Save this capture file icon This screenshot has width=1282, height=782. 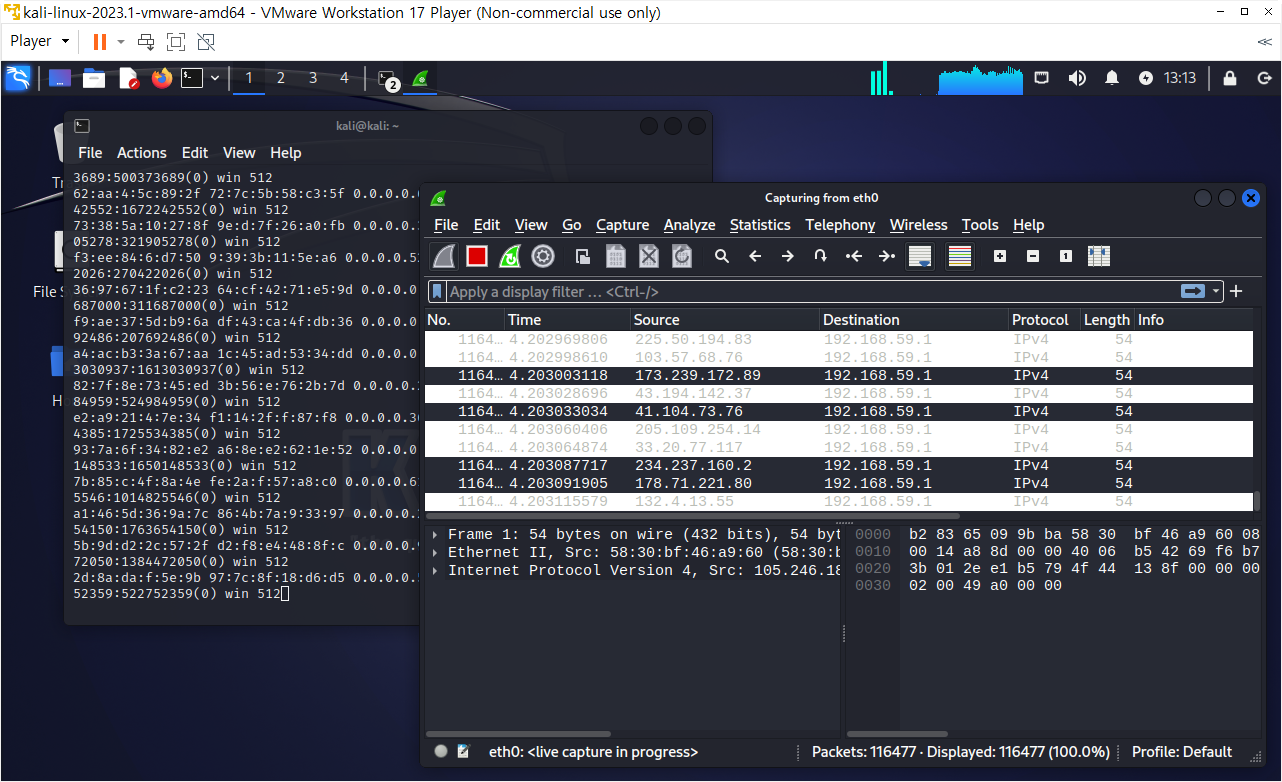point(616,256)
